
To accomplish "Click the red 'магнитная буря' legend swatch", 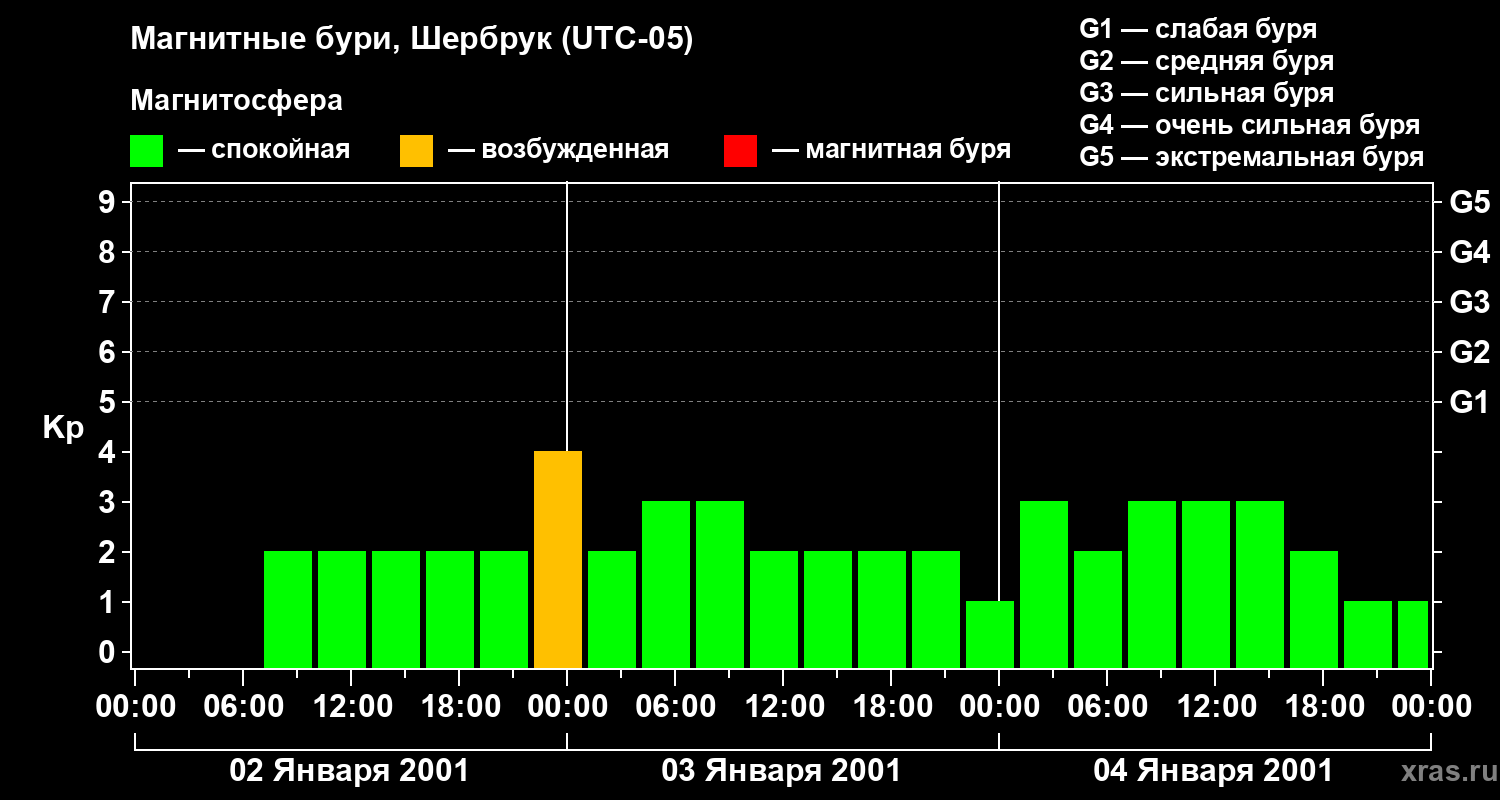I will (x=740, y=151).
